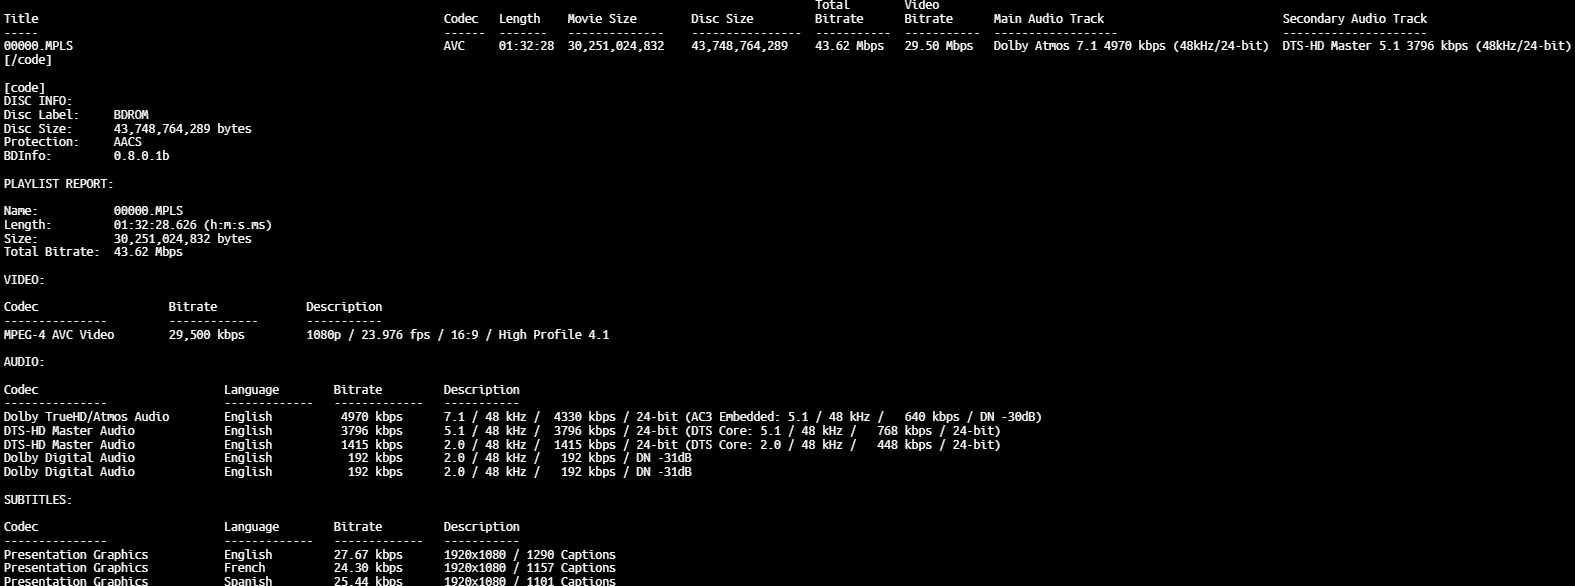Click the BDInfo version 0.8.0.1b
1575x586 pixels.
tap(141, 156)
